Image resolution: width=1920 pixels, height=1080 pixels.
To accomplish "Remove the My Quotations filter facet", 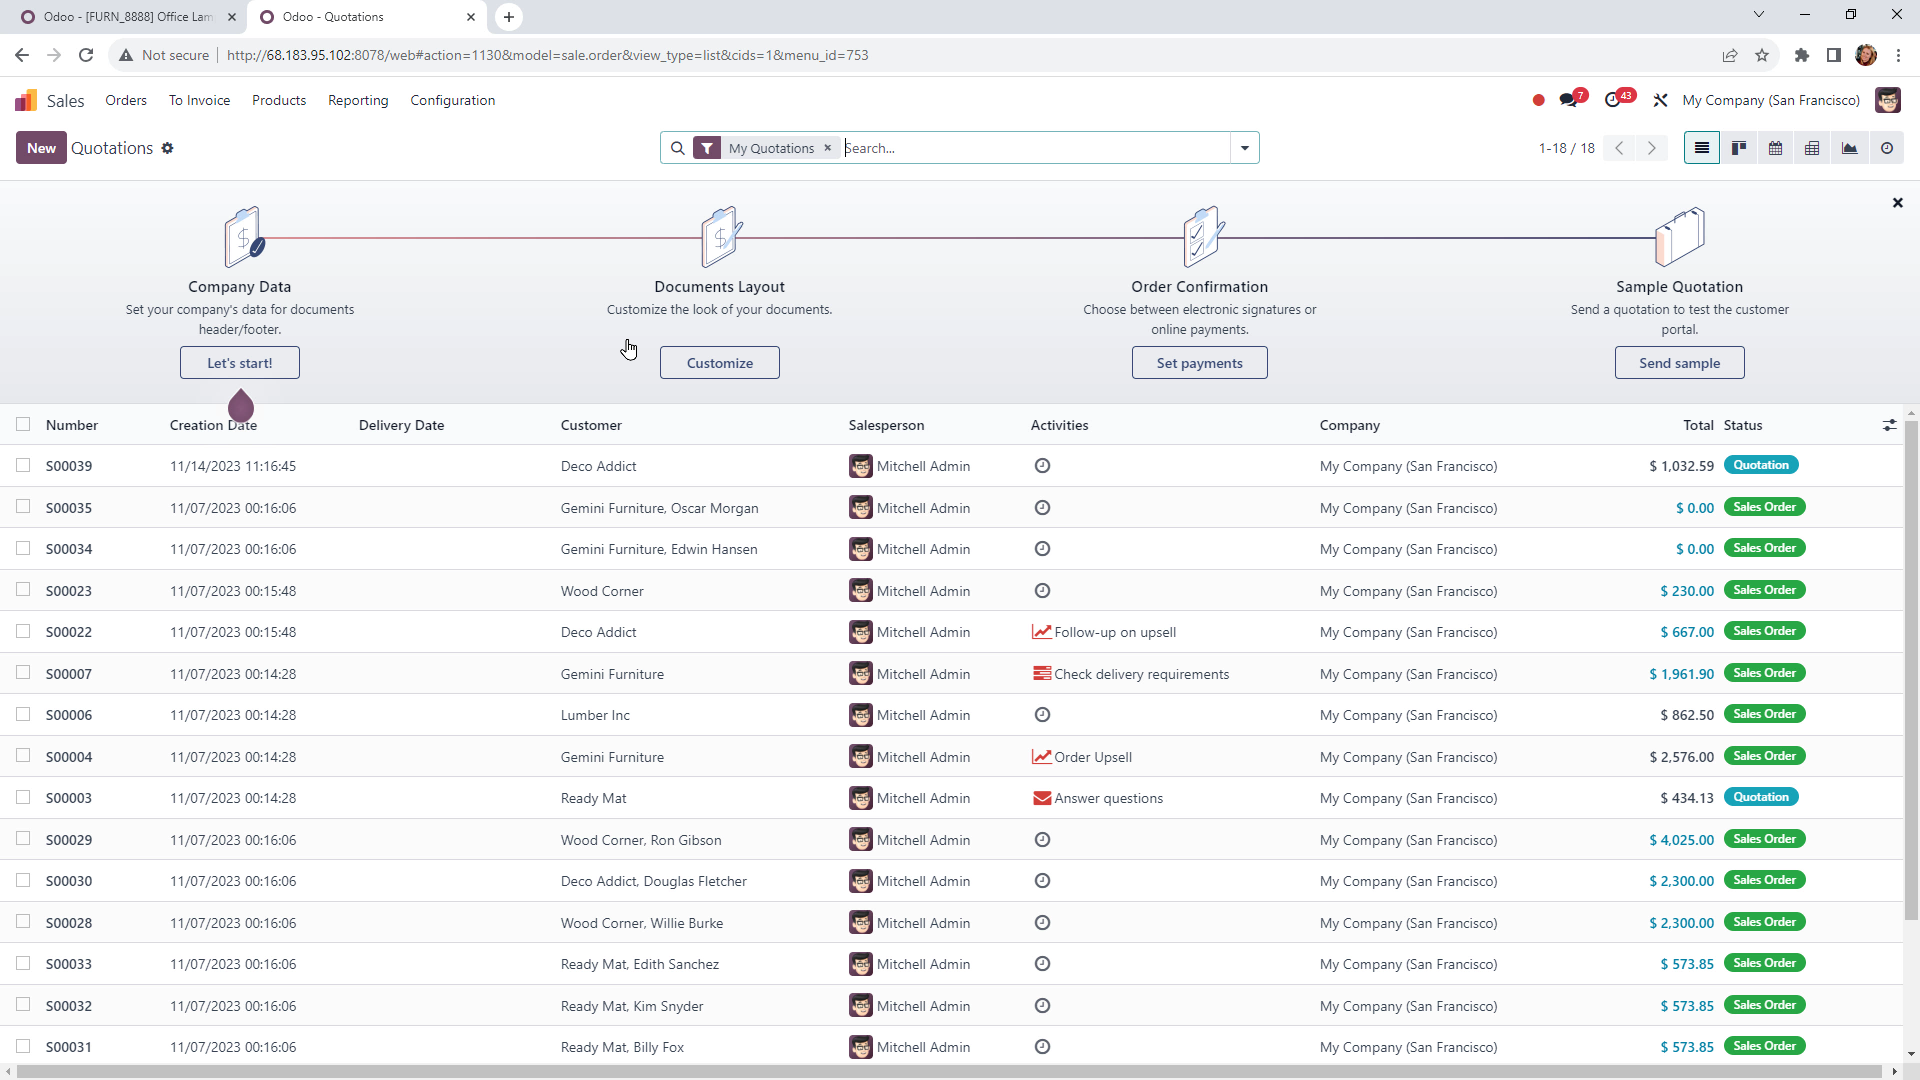I will pos(828,148).
